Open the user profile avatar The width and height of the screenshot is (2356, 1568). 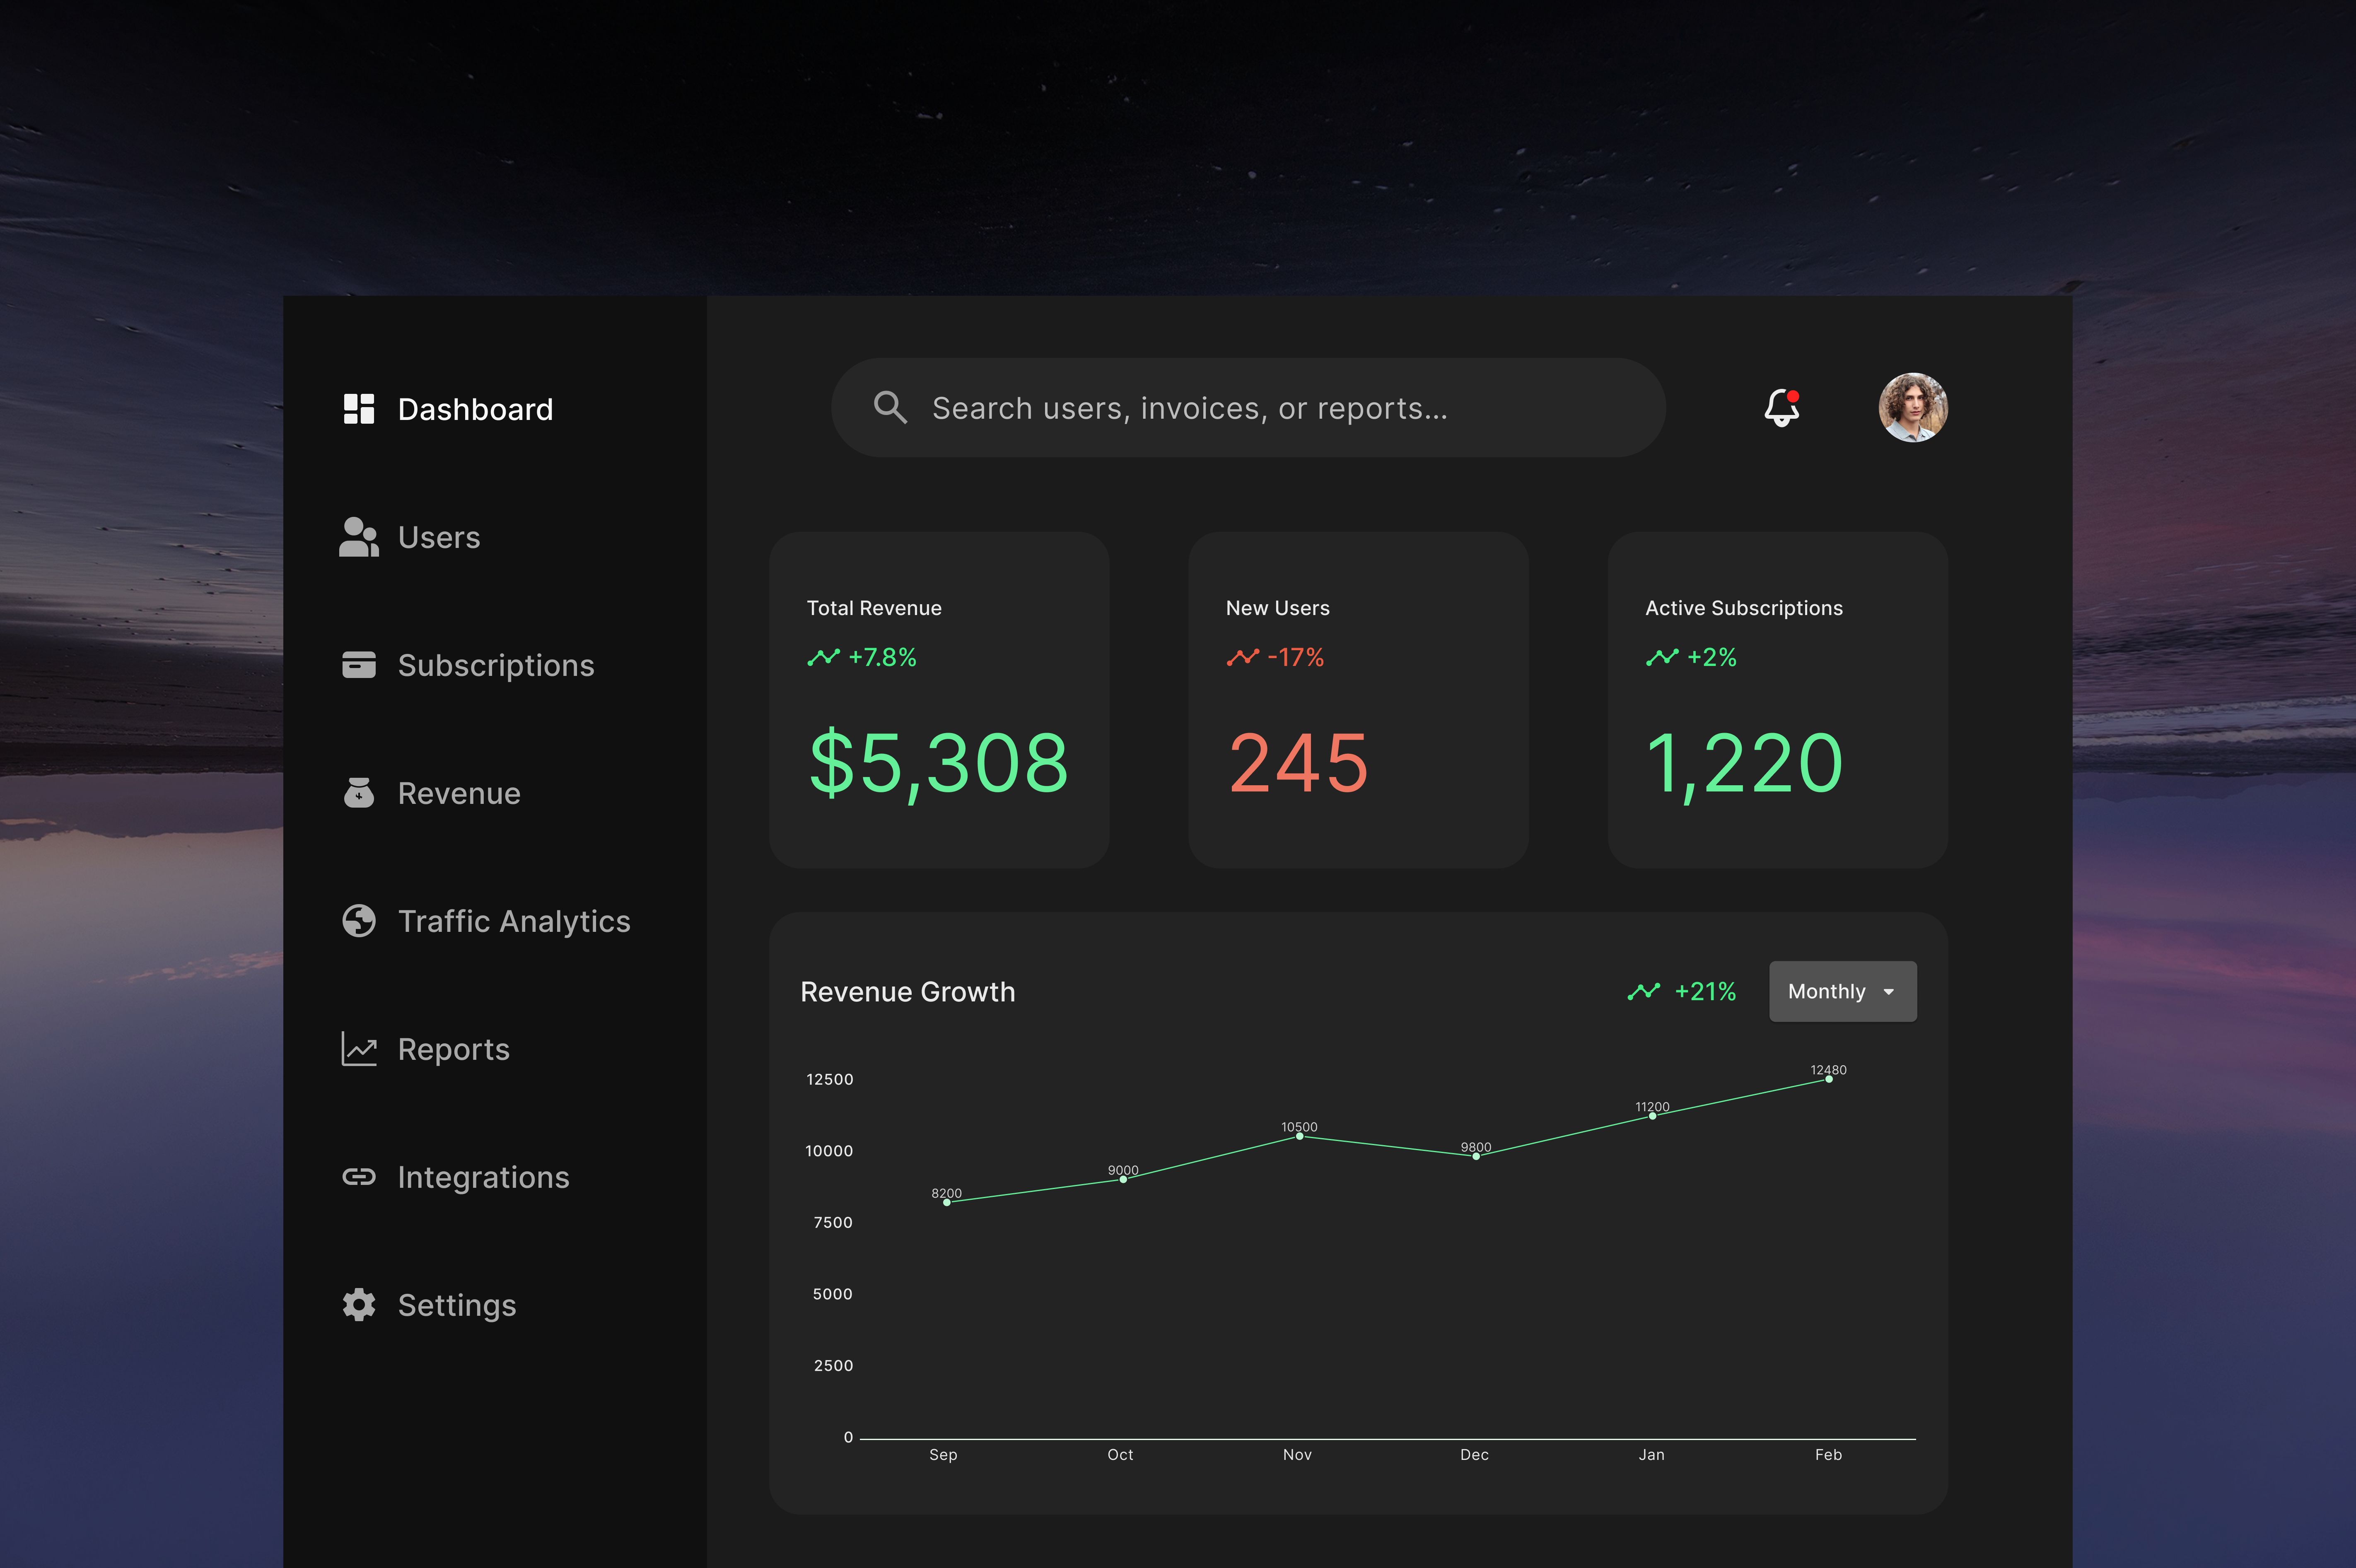click(1912, 408)
